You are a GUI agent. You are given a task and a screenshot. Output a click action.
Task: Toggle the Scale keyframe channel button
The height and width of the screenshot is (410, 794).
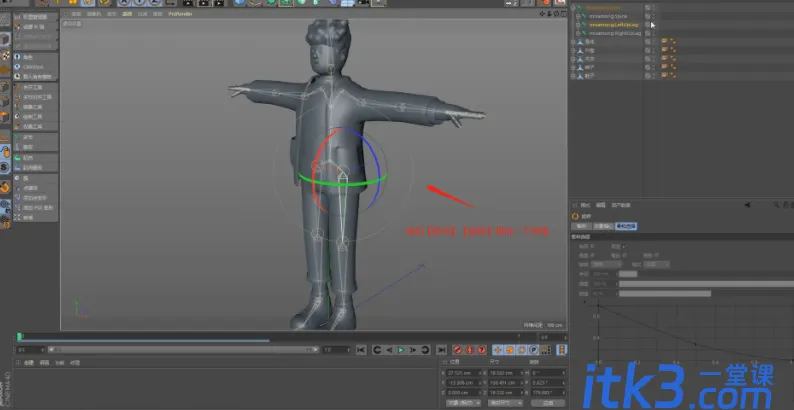pyautogui.click(x=509, y=350)
